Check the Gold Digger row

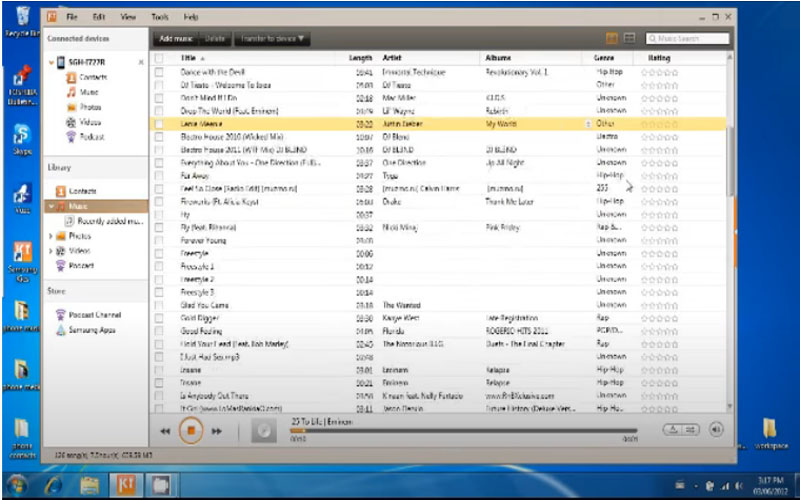(159, 318)
